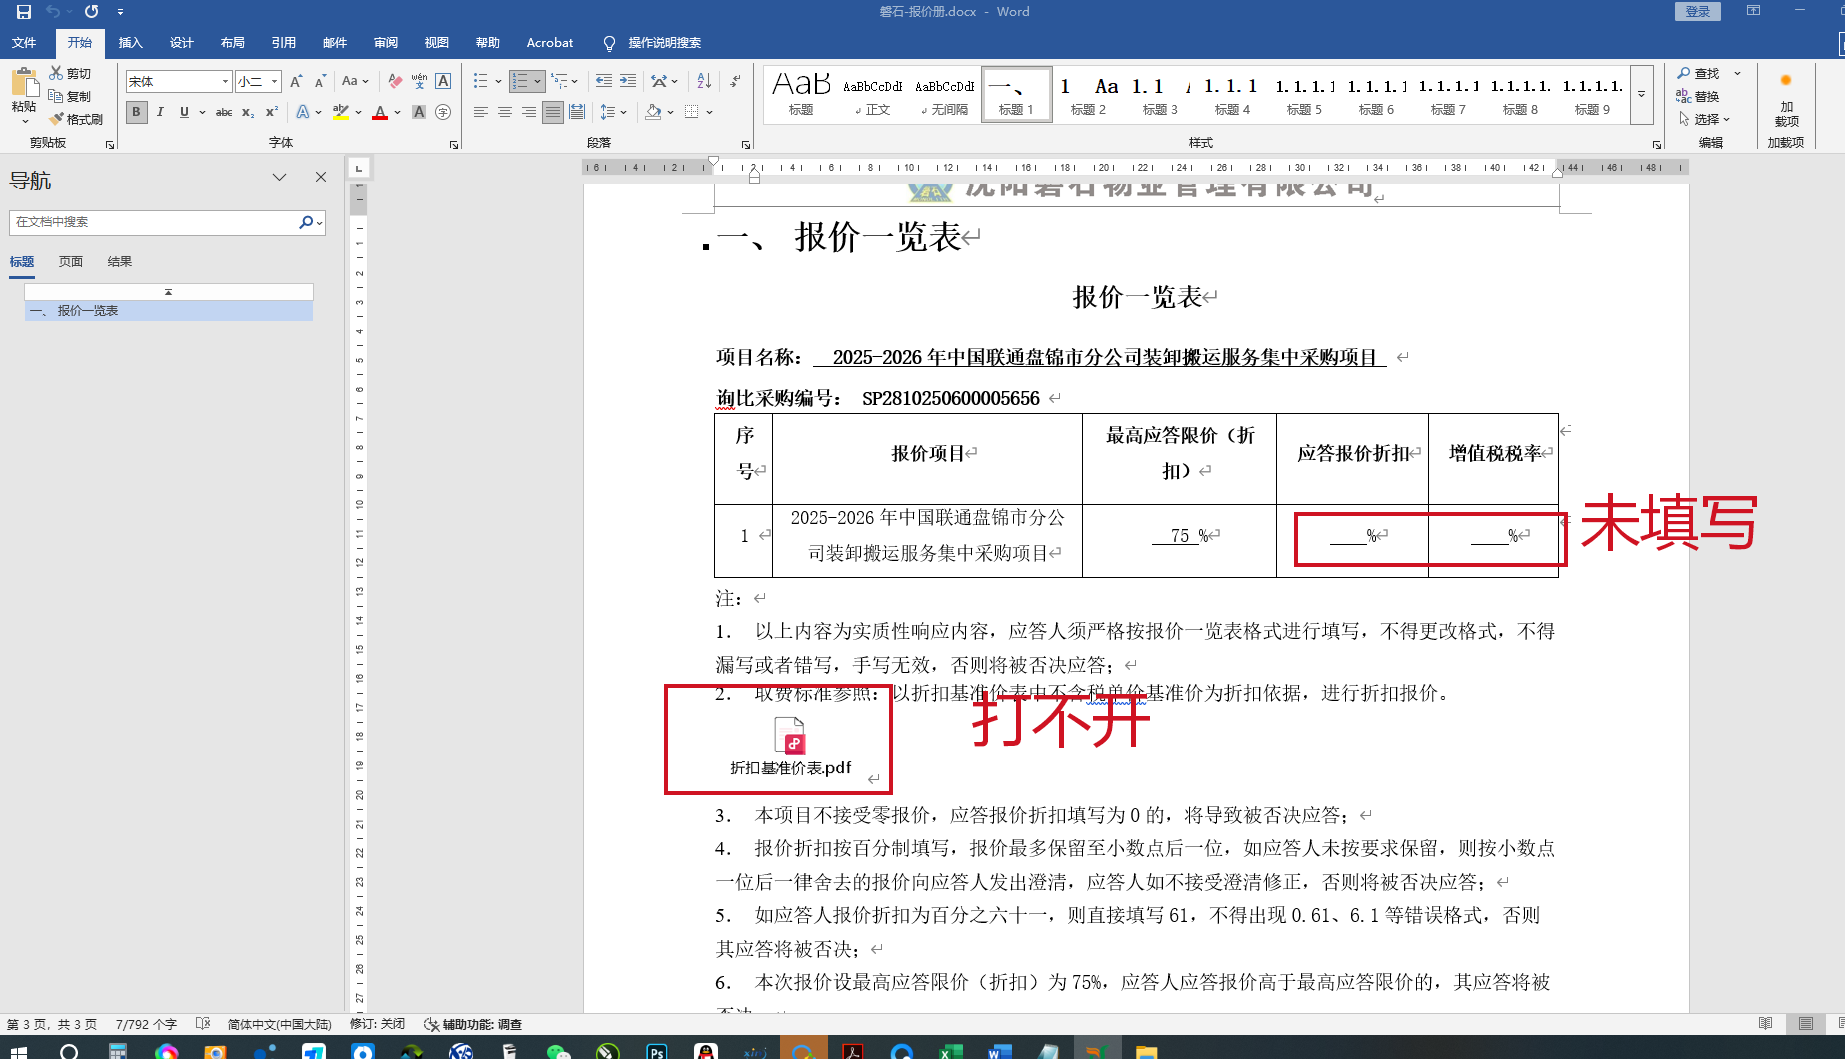
Task: Toggle the numbered list button
Action: [x=520, y=81]
